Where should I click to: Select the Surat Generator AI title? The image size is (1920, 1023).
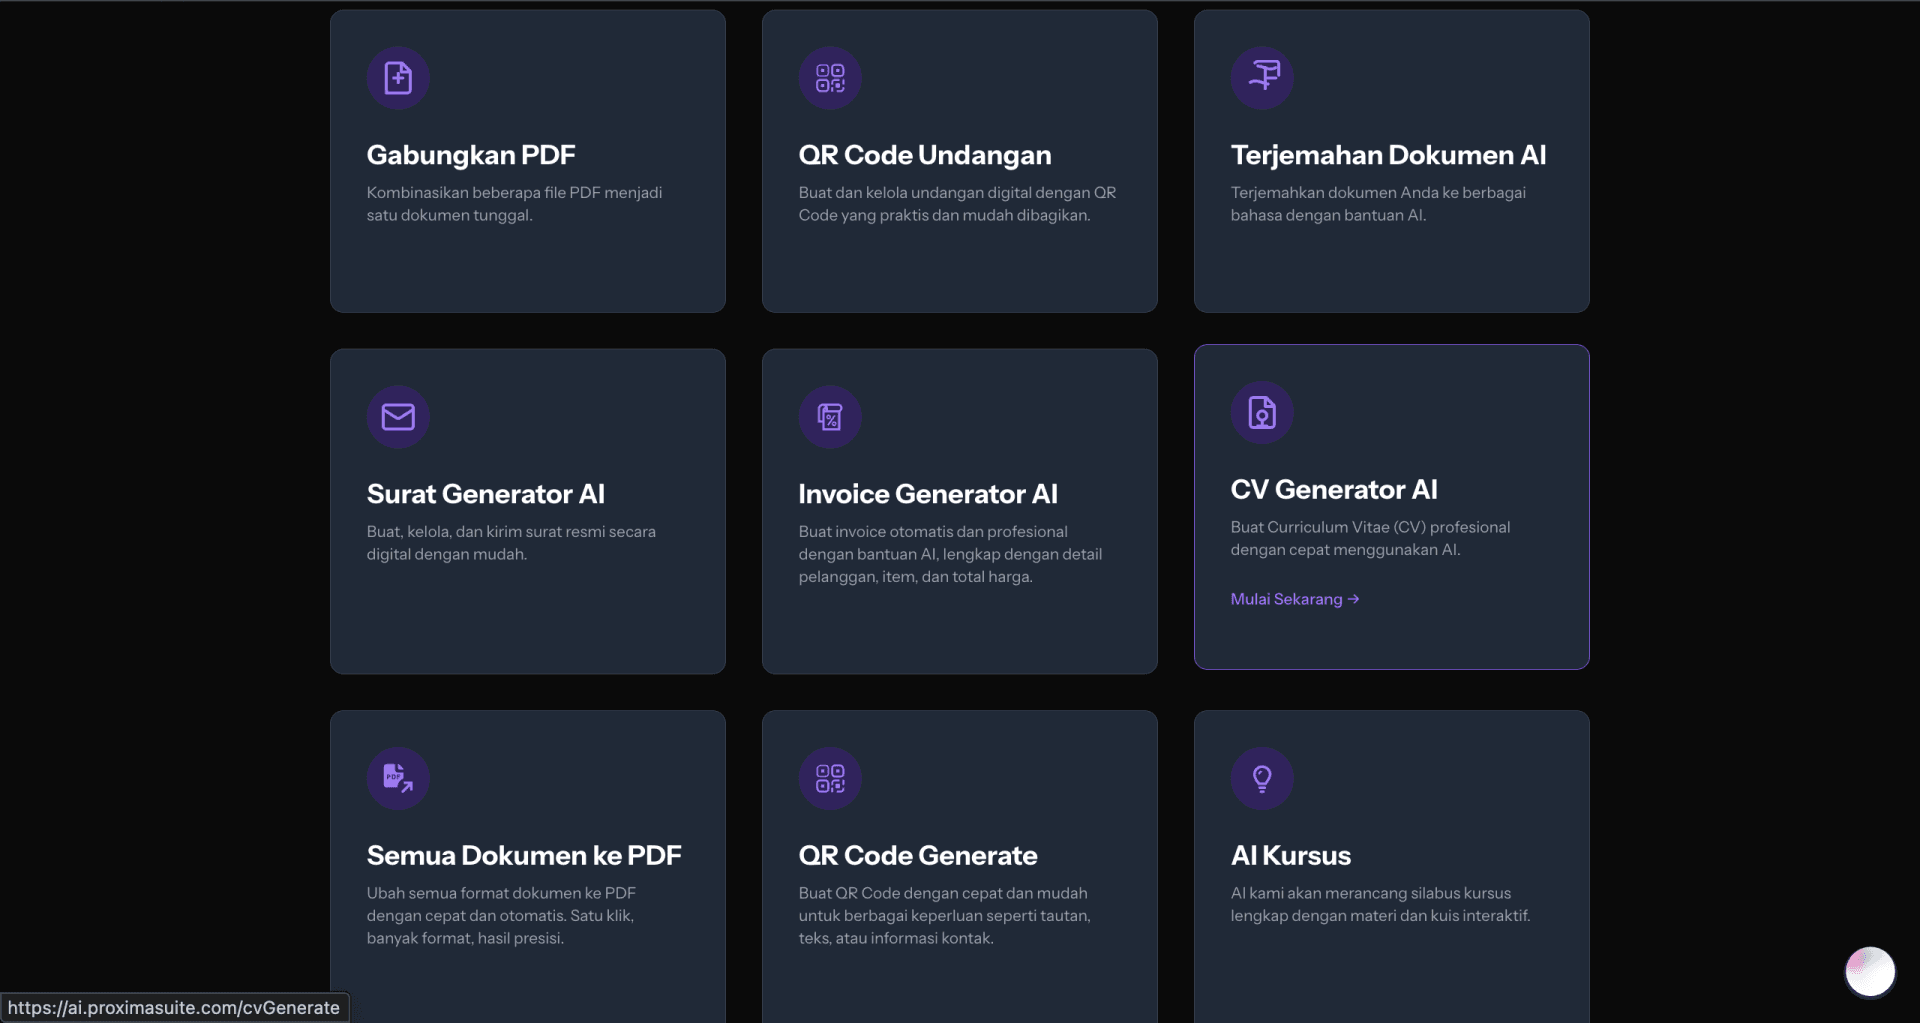(x=486, y=494)
